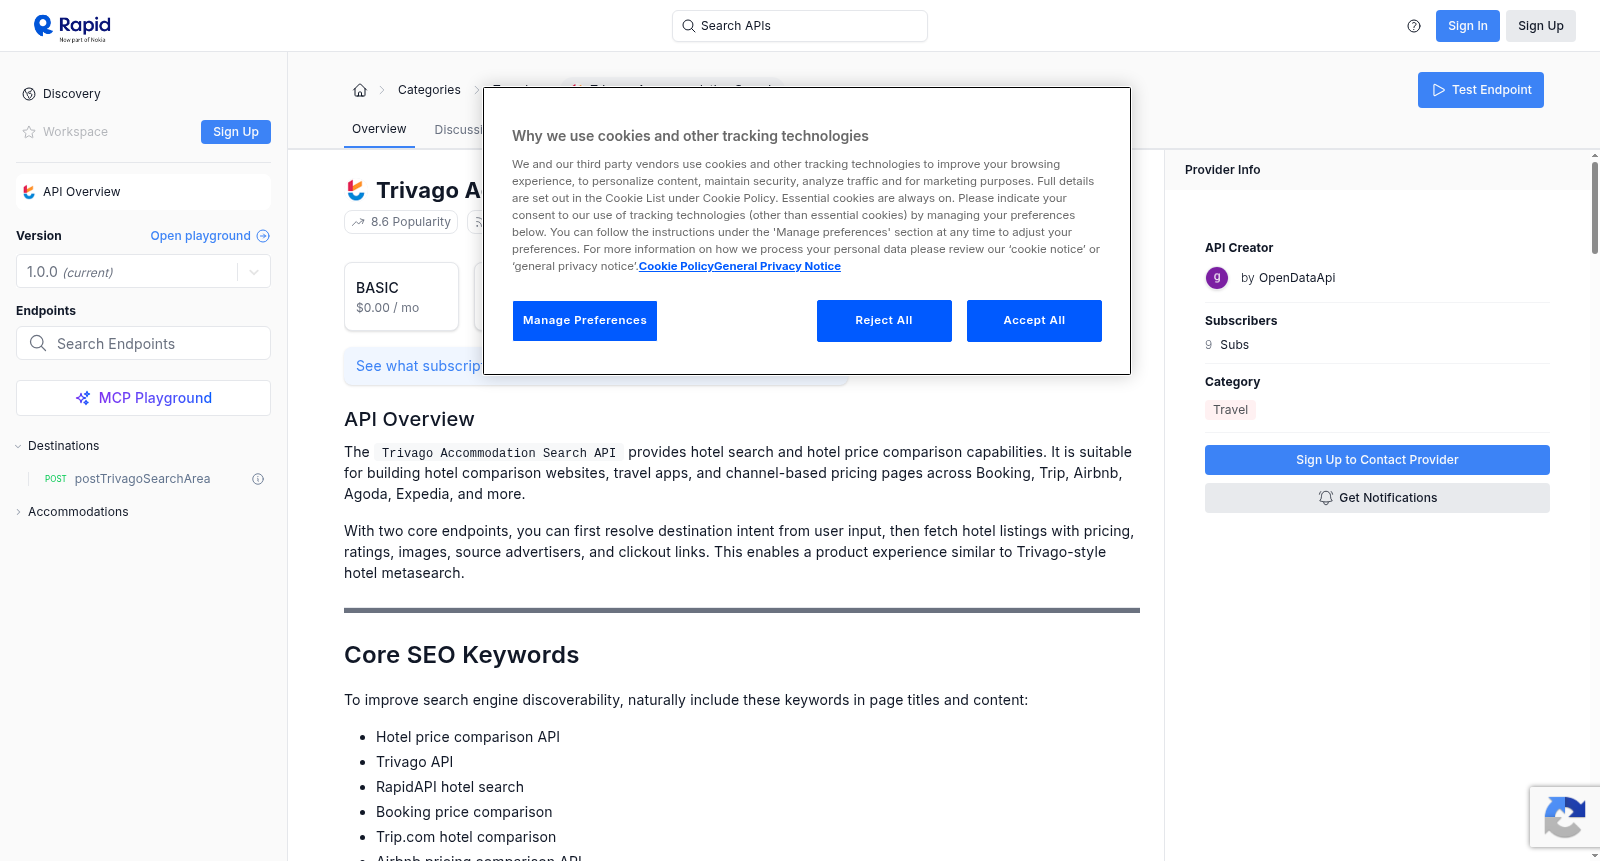Click Manage Preferences button
The width and height of the screenshot is (1600, 861).
coord(585,321)
